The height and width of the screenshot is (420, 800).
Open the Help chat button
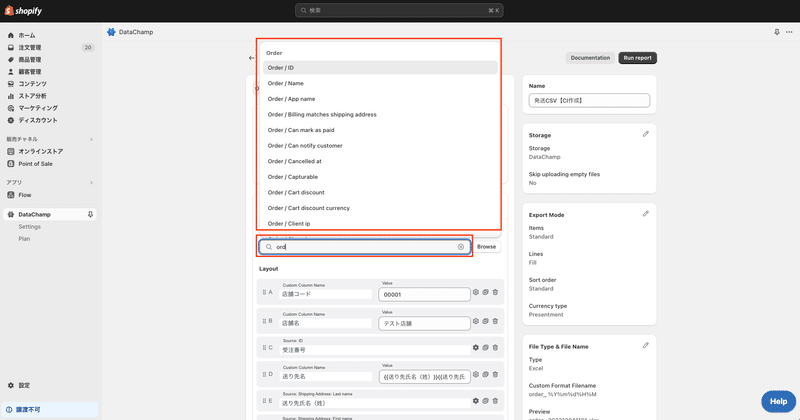click(x=778, y=402)
